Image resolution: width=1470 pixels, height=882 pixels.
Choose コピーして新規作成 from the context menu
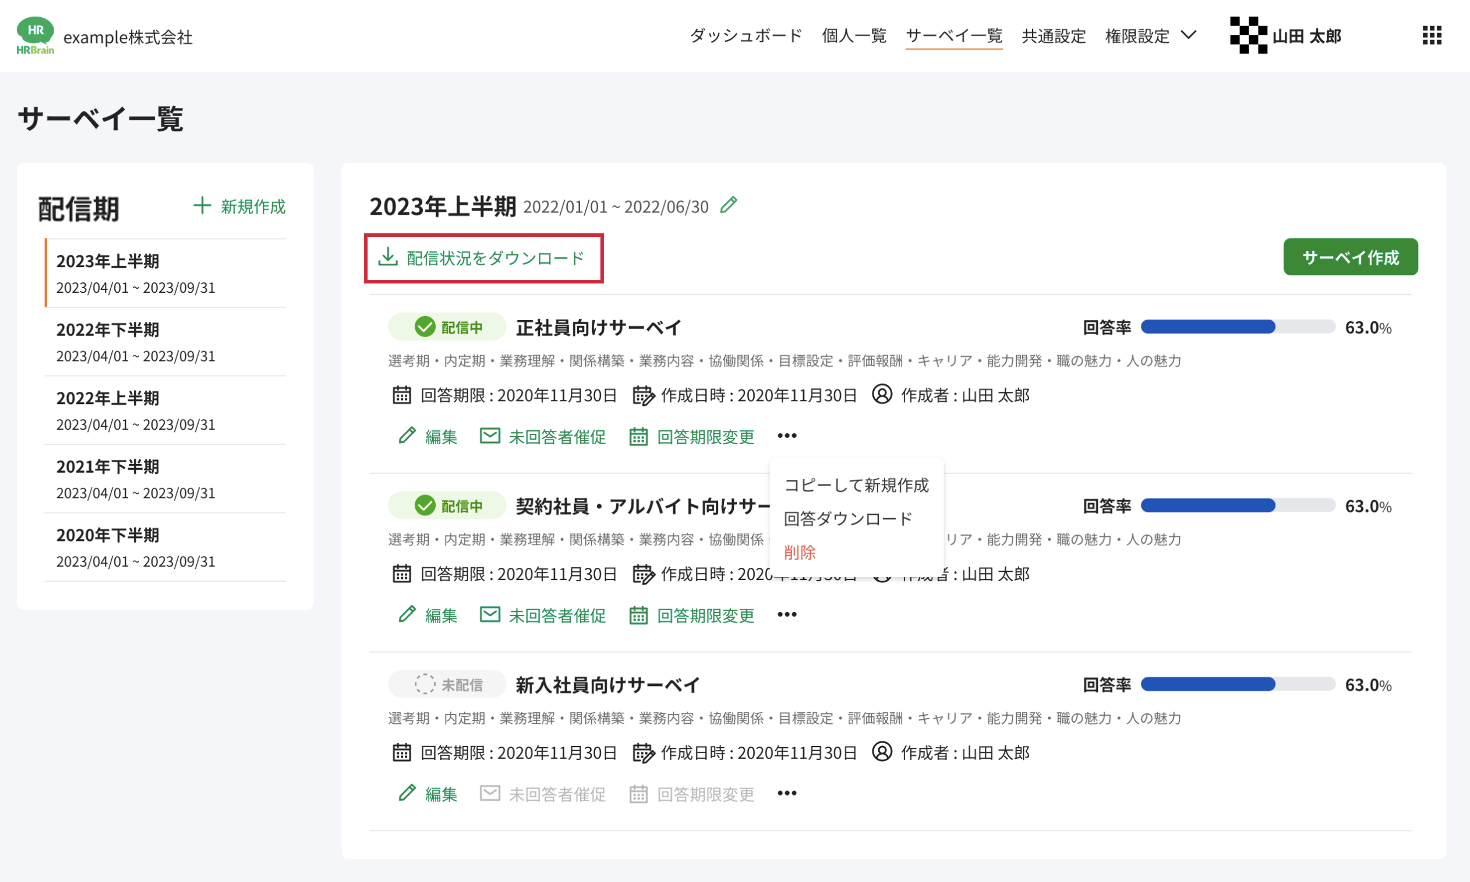point(856,485)
